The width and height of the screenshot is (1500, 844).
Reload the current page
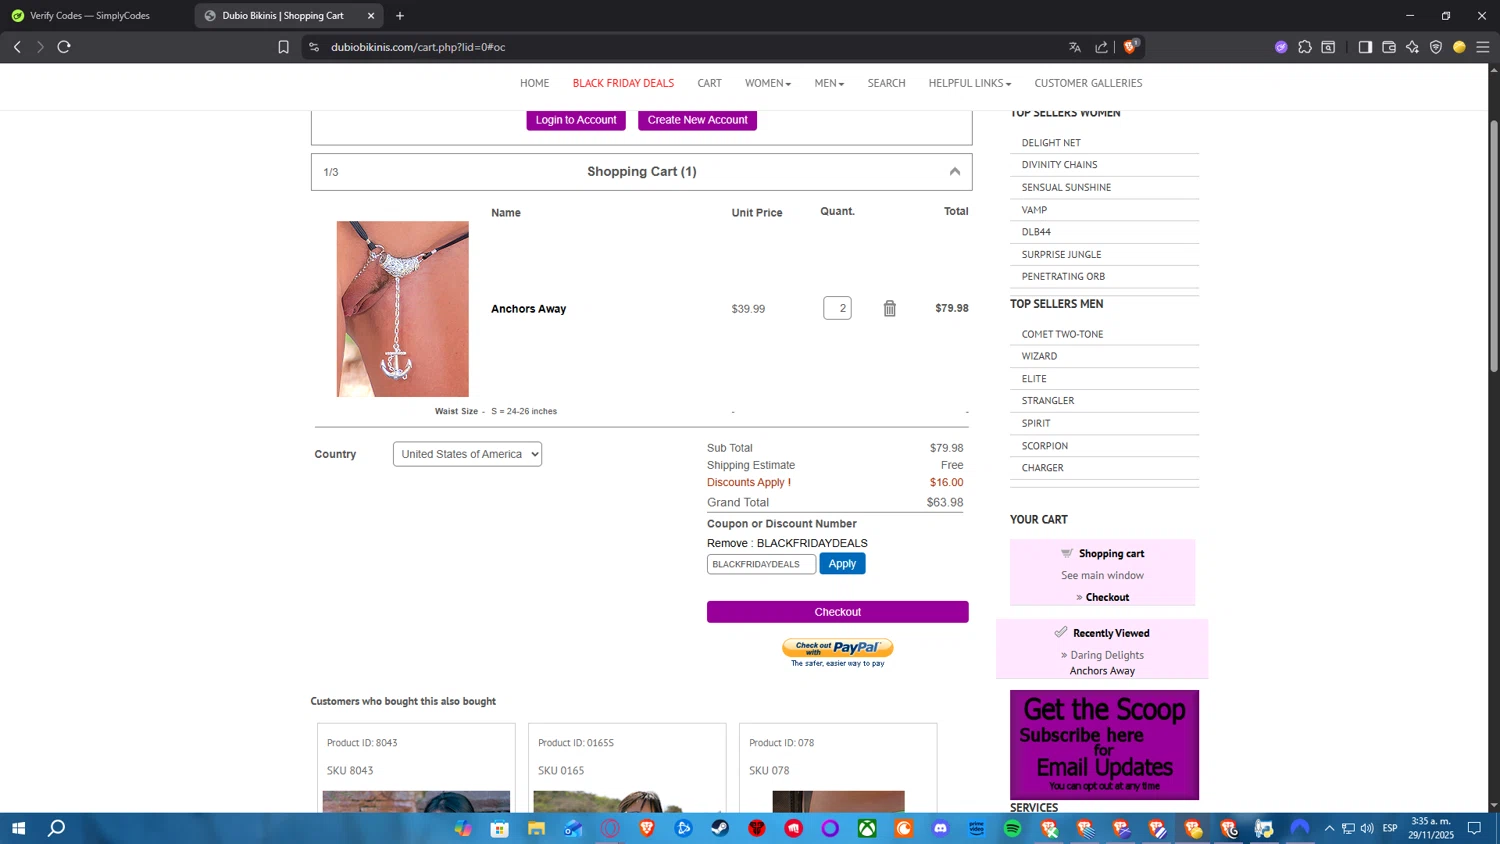64,47
